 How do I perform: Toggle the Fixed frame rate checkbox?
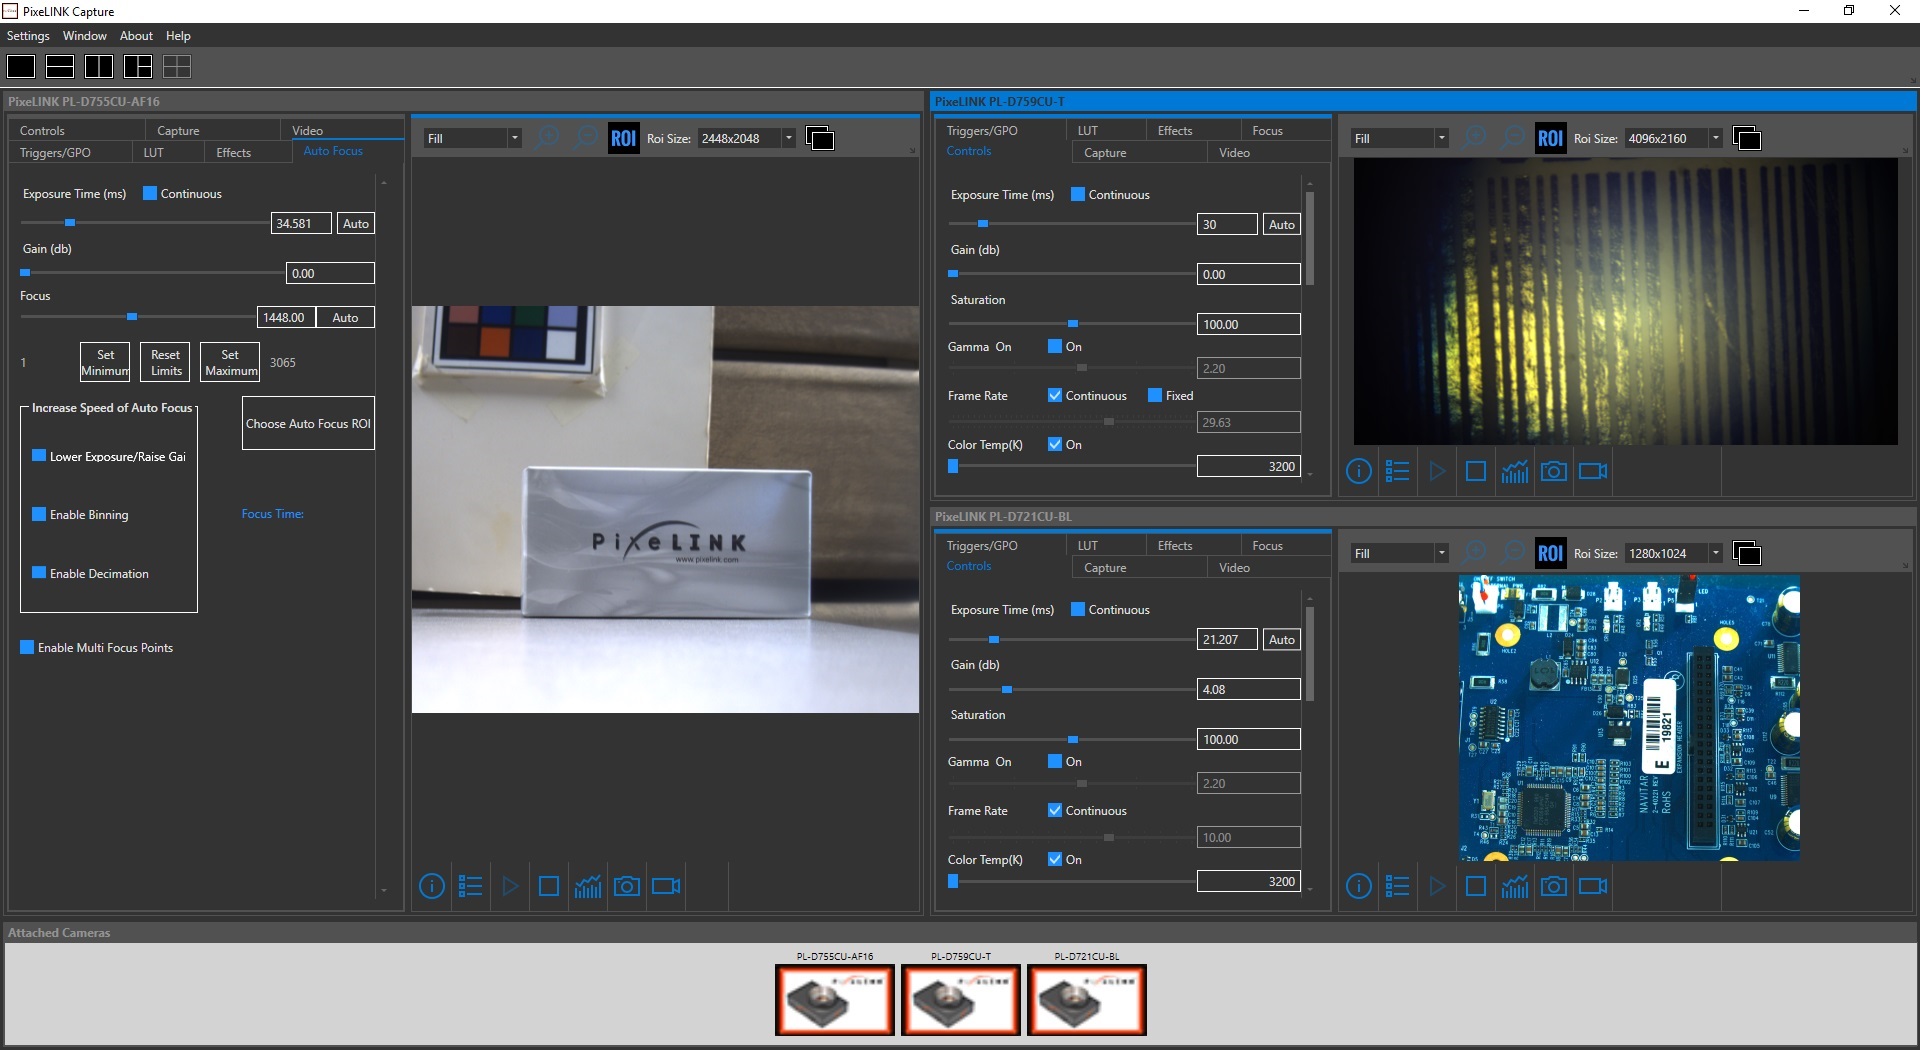[1156, 396]
